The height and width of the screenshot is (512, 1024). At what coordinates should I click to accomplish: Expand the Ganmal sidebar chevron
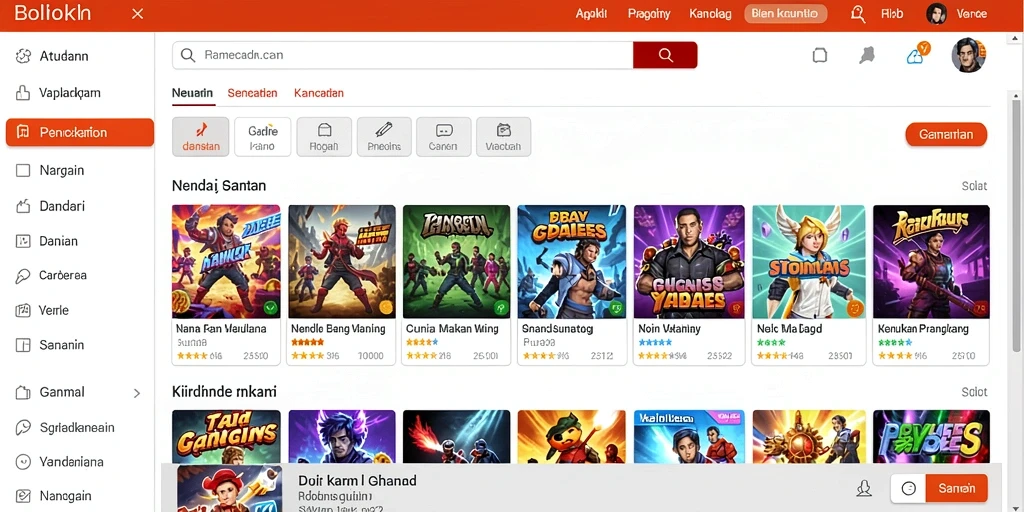point(136,393)
